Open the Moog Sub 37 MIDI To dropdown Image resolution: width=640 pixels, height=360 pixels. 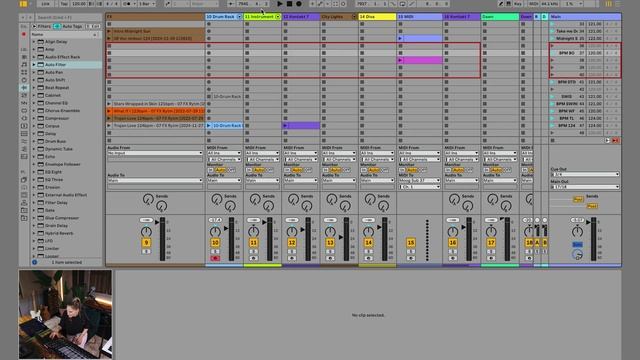click(419, 180)
